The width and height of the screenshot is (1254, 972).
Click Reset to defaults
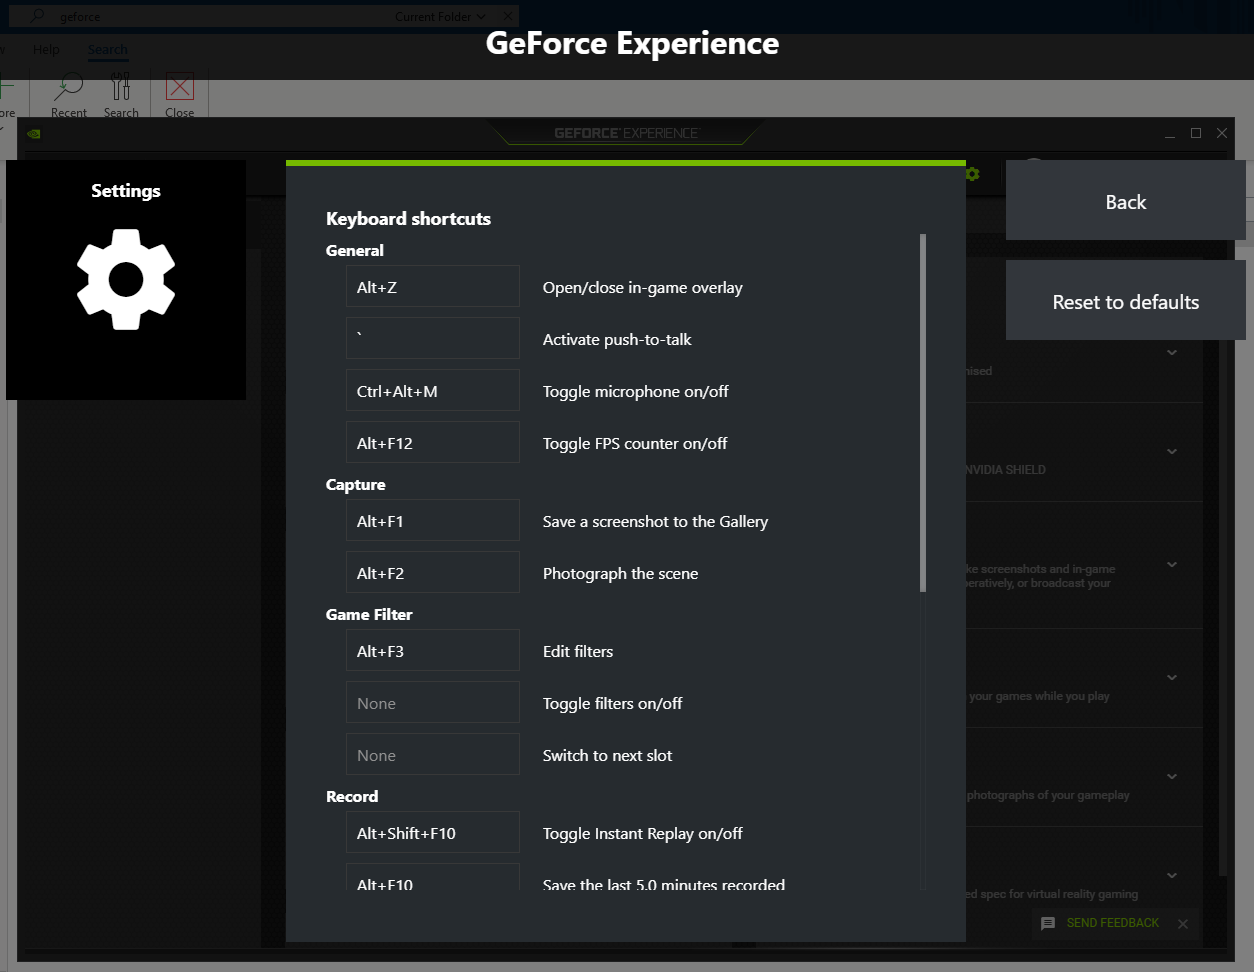pos(1125,302)
